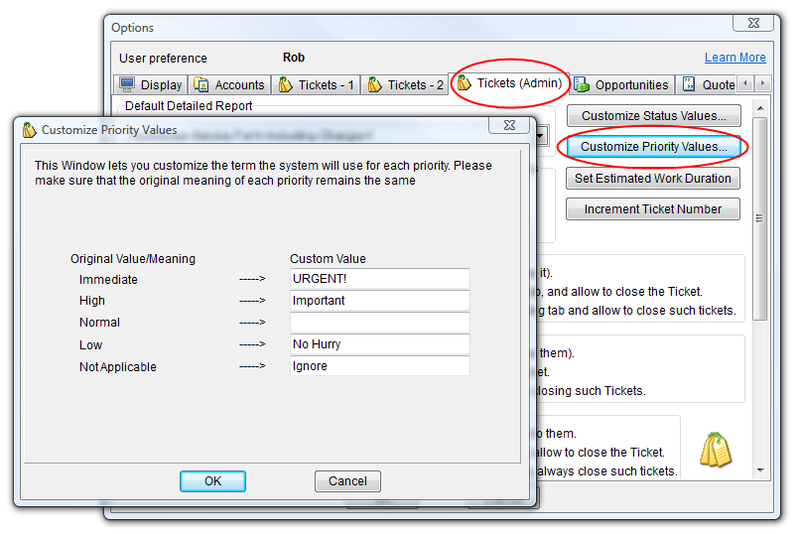Click the Accounts tab icon
Screen dimensions: 800x534
[x=201, y=85]
